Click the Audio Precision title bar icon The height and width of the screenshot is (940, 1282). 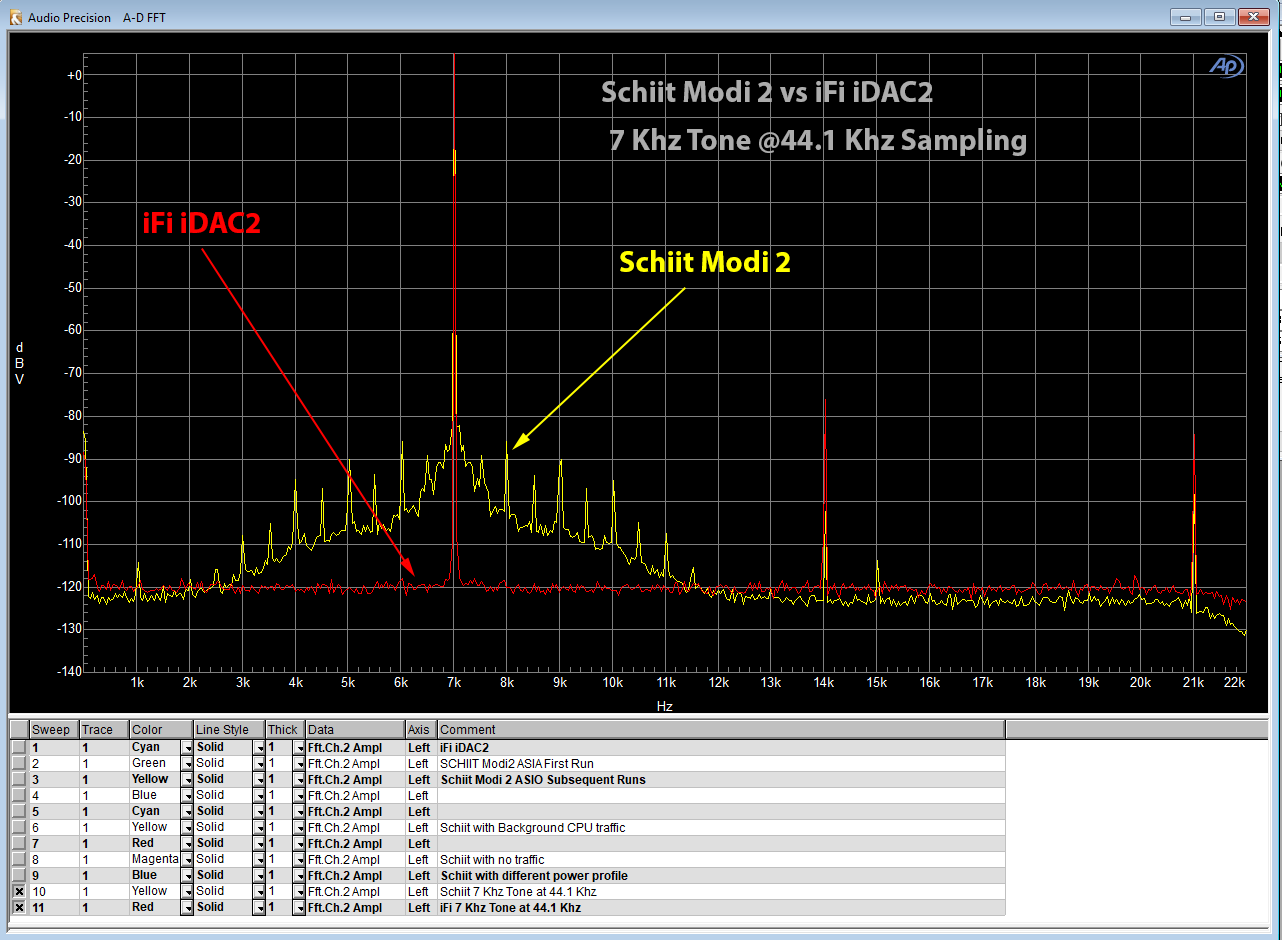click(x=15, y=17)
